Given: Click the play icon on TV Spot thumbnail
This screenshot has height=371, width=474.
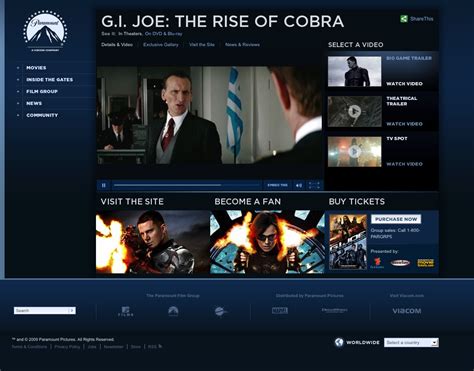Looking at the screenshot, I should pos(354,152).
